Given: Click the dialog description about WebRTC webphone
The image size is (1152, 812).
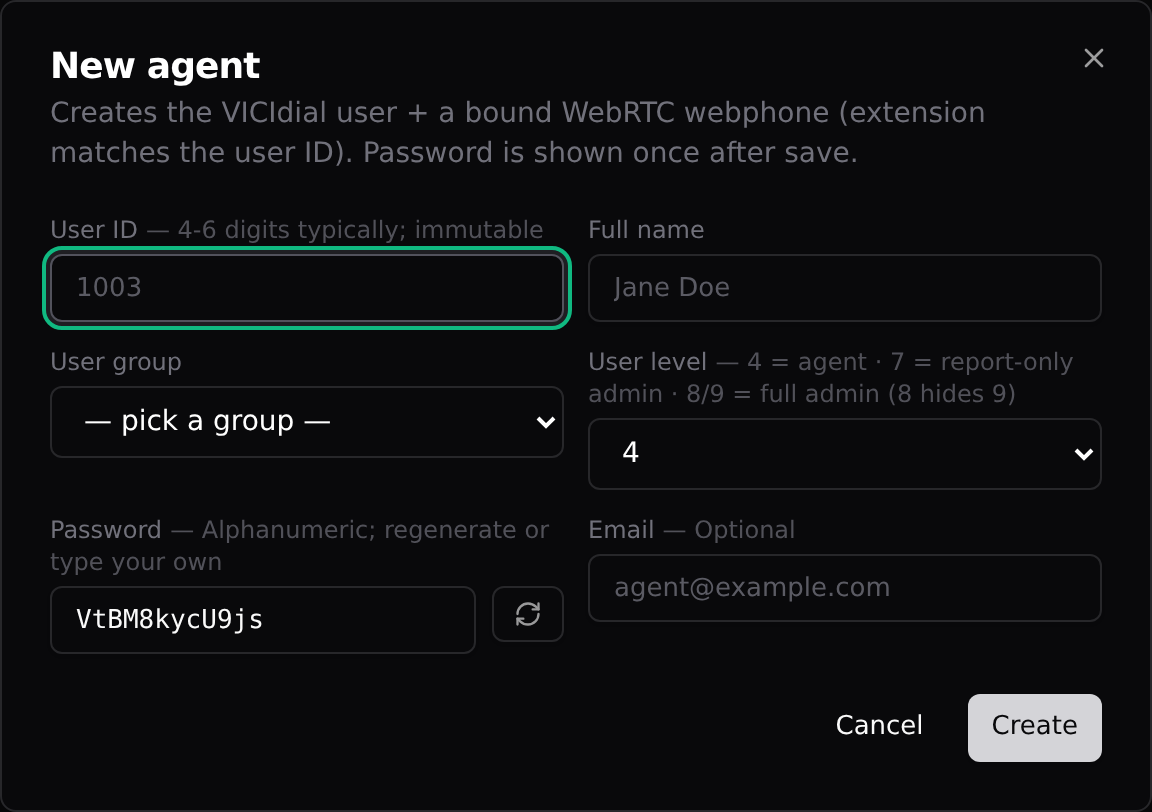Looking at the screenshot, I should tap(518, 132).
